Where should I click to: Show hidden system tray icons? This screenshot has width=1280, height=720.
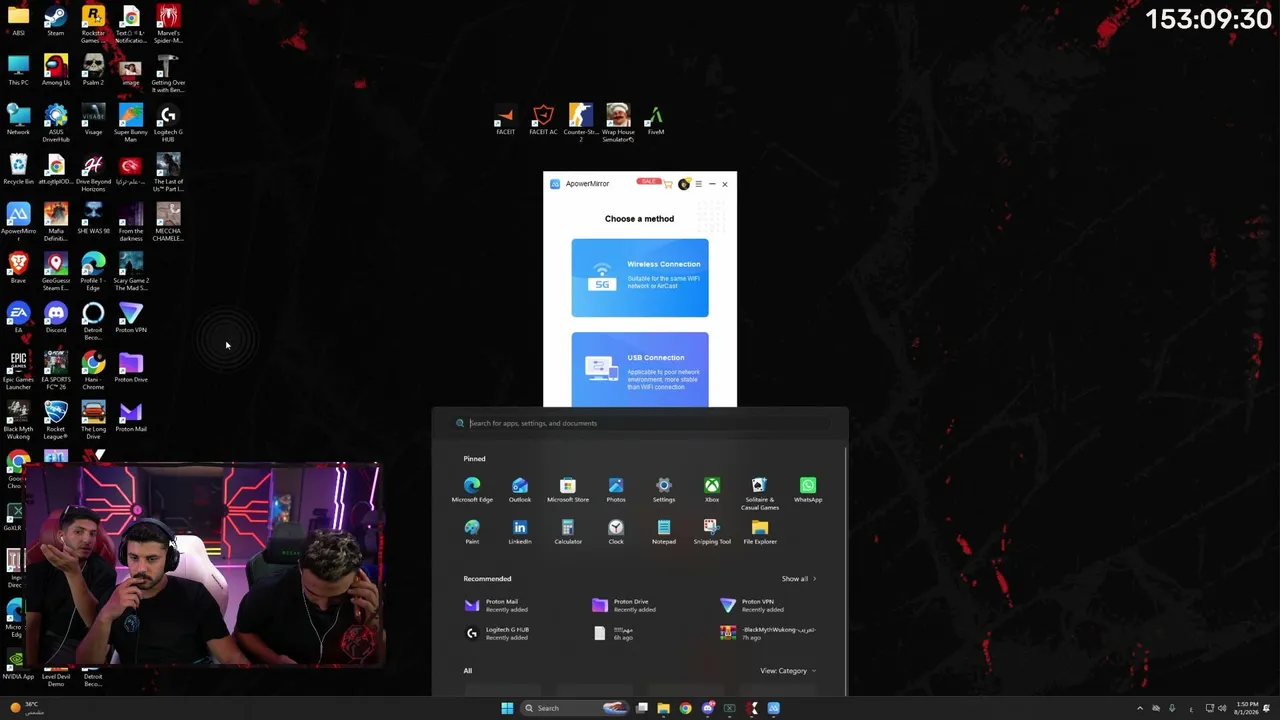[x=1140, y=708]
